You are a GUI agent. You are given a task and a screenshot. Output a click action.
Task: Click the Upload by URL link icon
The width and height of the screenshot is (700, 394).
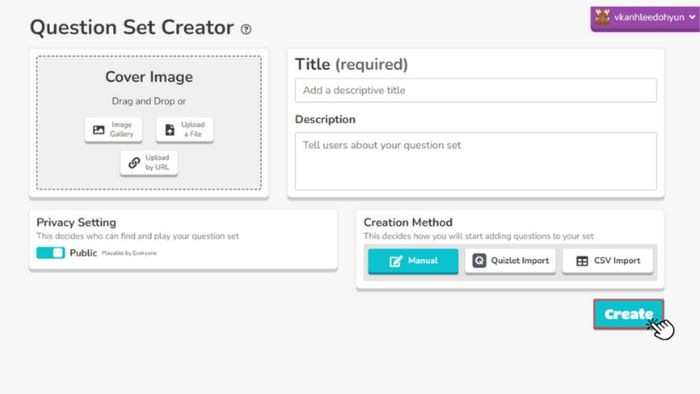click(x=134, y=163)
